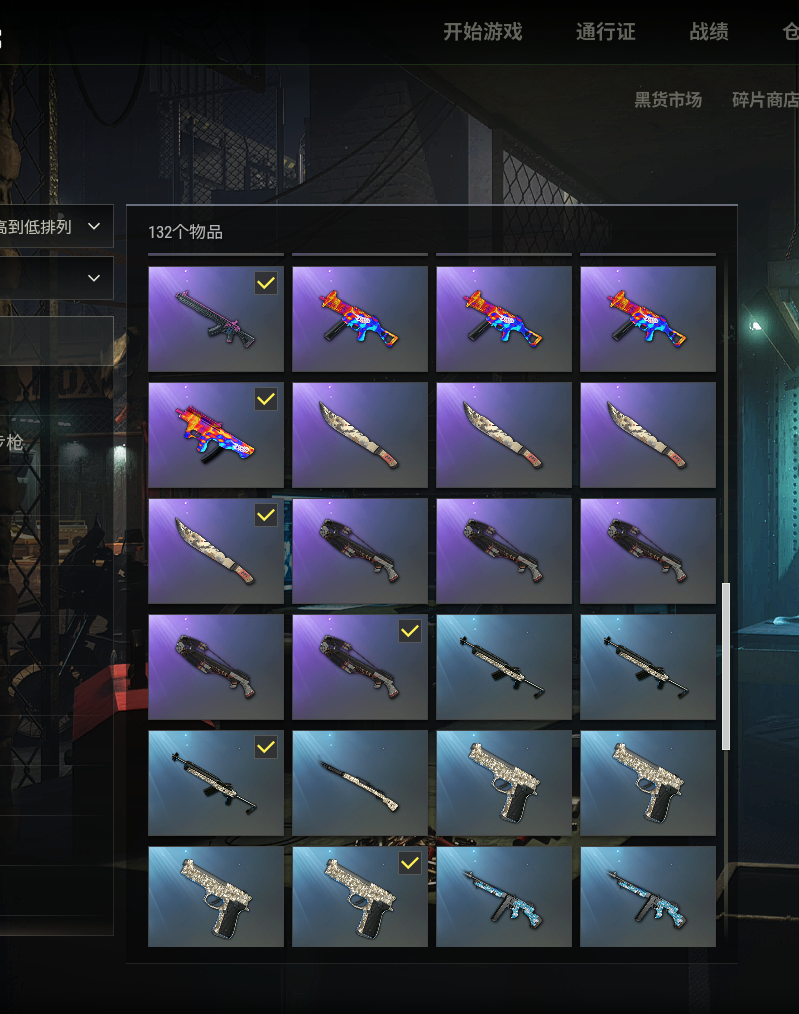Go to the 通行证 pass page
The height and width of the screenshot is (1014, 799).
(606, 31)
